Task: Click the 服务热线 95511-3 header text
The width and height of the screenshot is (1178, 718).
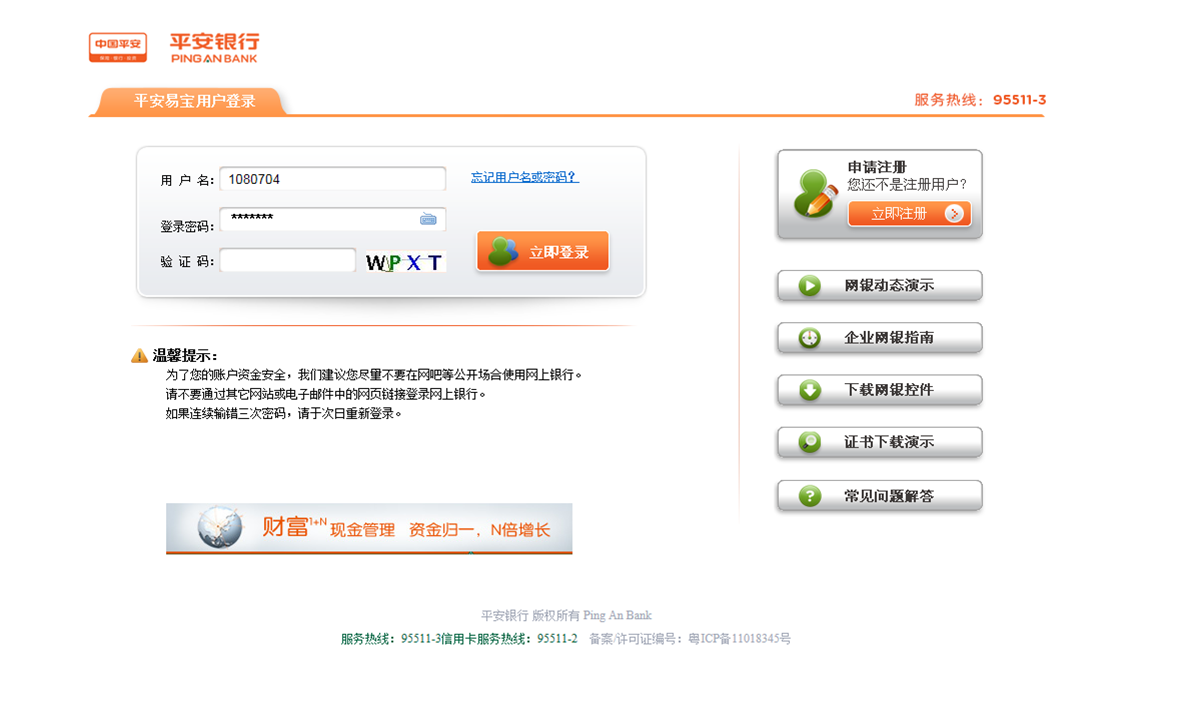Action: (x=980, y=100)
